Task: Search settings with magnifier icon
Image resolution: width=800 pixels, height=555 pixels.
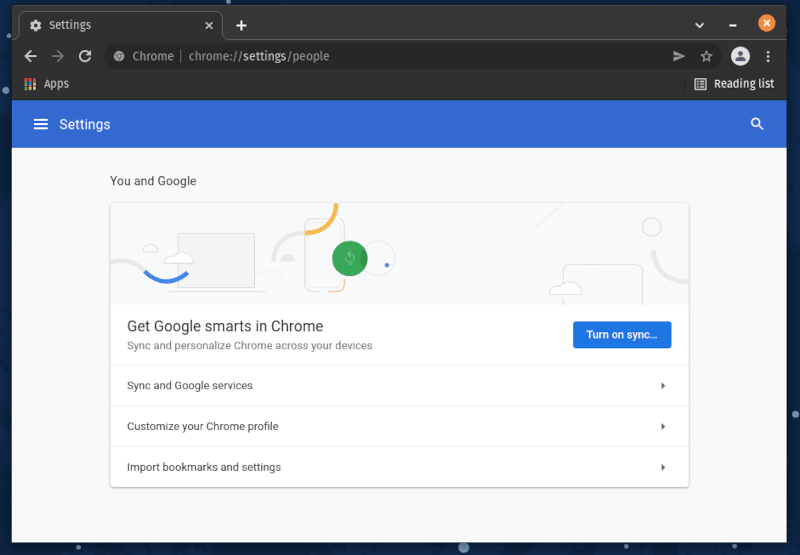Action: 757,124
